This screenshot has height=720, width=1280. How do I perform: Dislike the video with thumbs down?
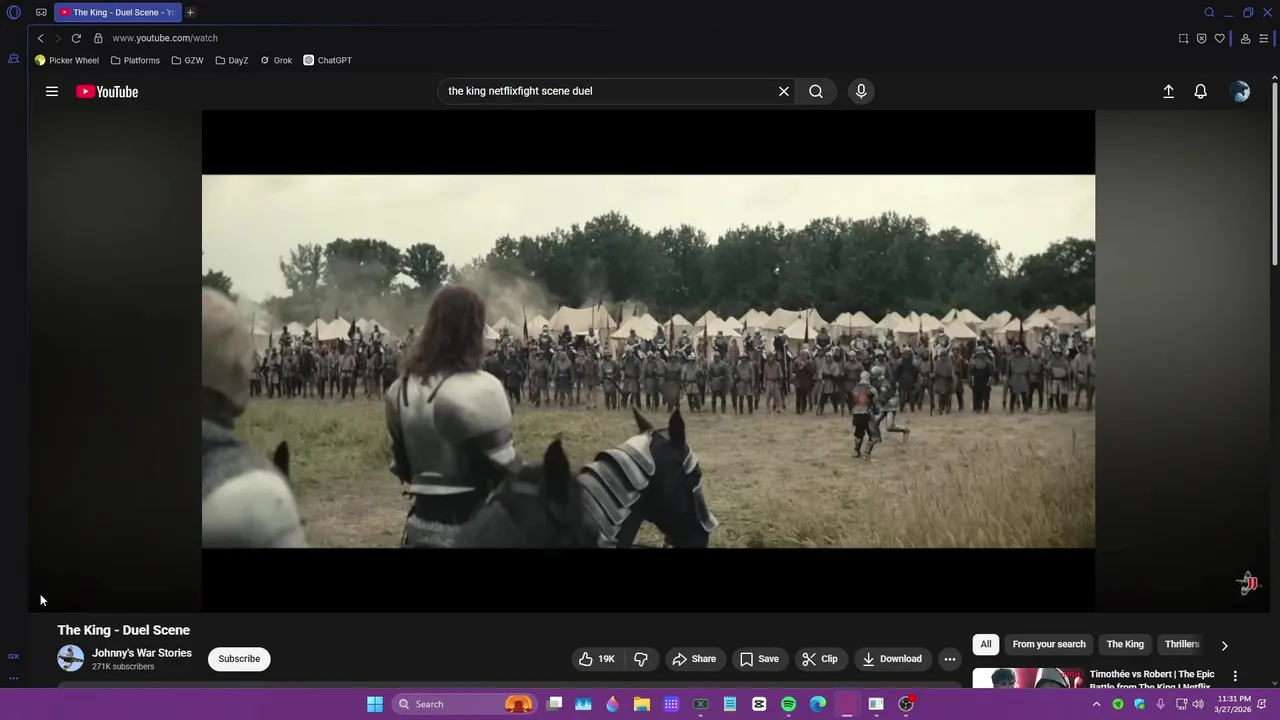[x=641, y=659]
